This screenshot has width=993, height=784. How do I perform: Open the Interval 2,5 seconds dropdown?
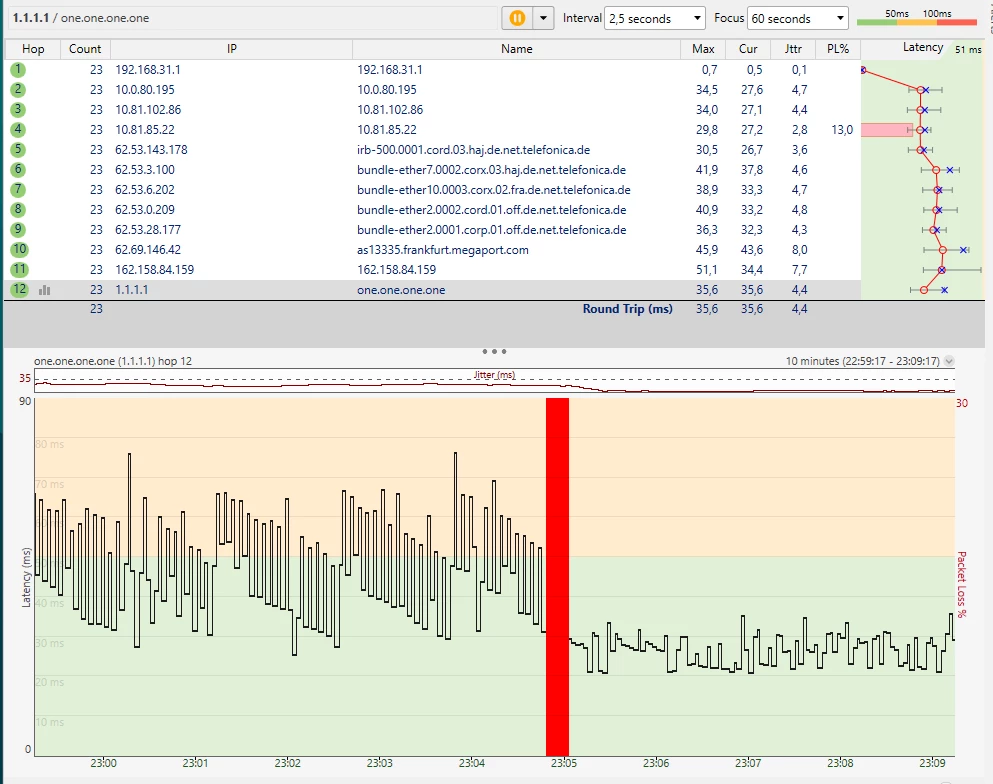click(655, 18)
